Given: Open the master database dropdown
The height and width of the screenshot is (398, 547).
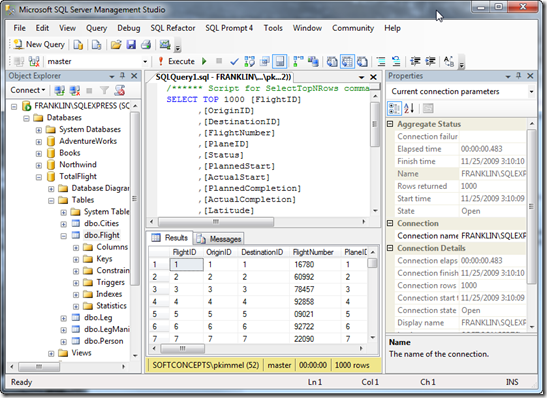Looking at the screenshot, I should pos(145,62).
